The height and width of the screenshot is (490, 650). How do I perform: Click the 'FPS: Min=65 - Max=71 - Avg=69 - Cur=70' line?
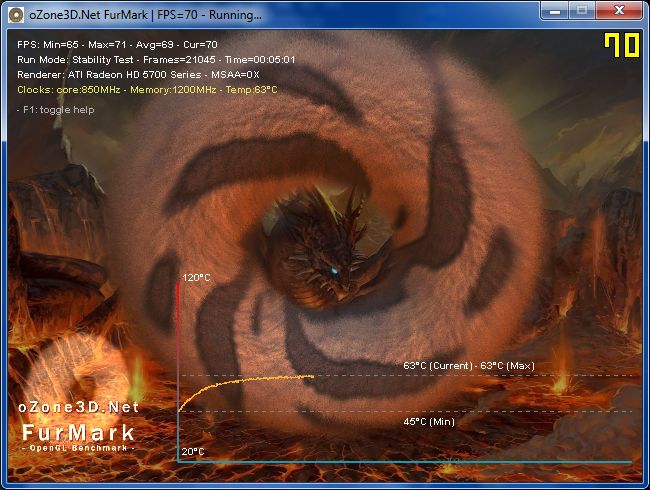[117, 44]
